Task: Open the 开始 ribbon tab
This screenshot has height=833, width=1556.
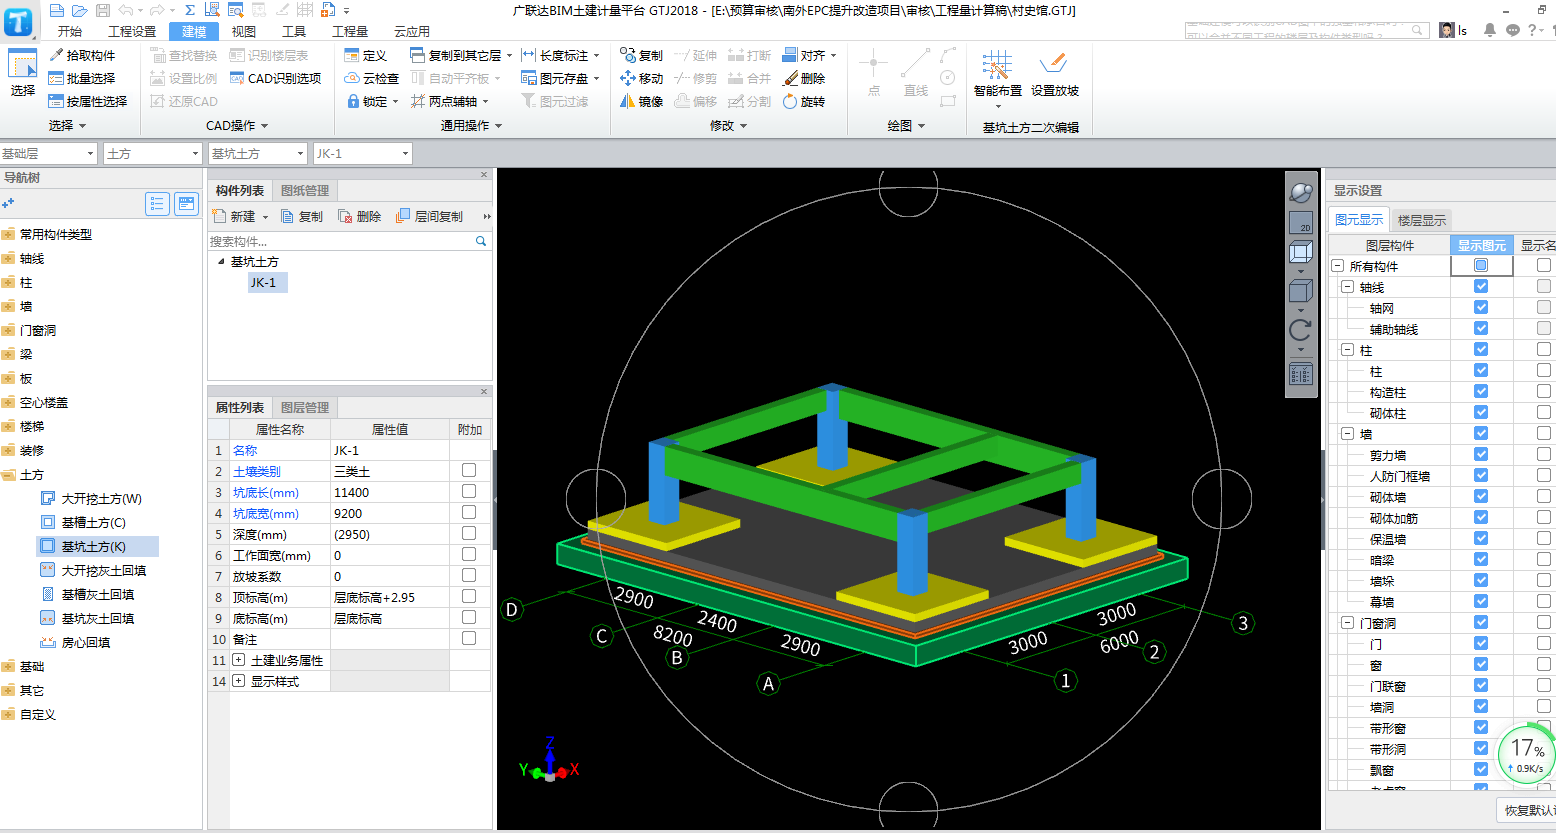Action: pos(70,32)
